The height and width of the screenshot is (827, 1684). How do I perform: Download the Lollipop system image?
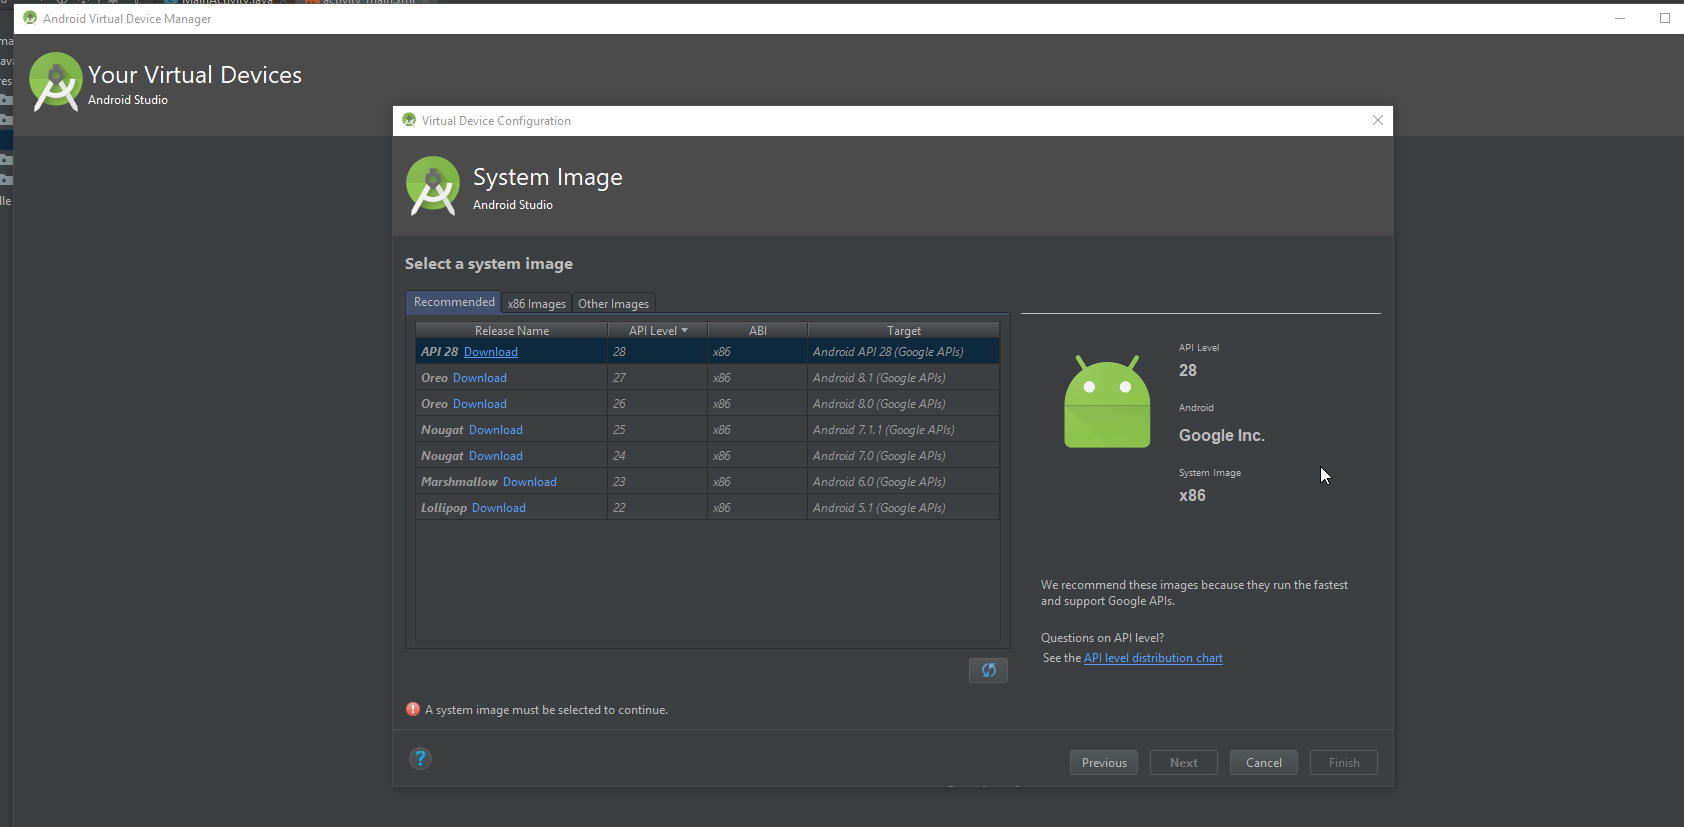(499, 508)
